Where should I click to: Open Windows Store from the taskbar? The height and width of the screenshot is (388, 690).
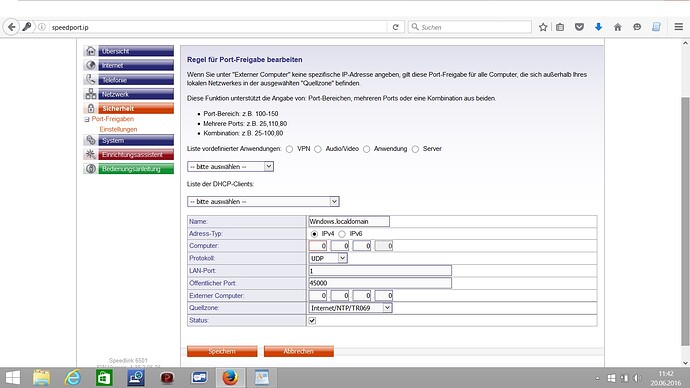104,377
